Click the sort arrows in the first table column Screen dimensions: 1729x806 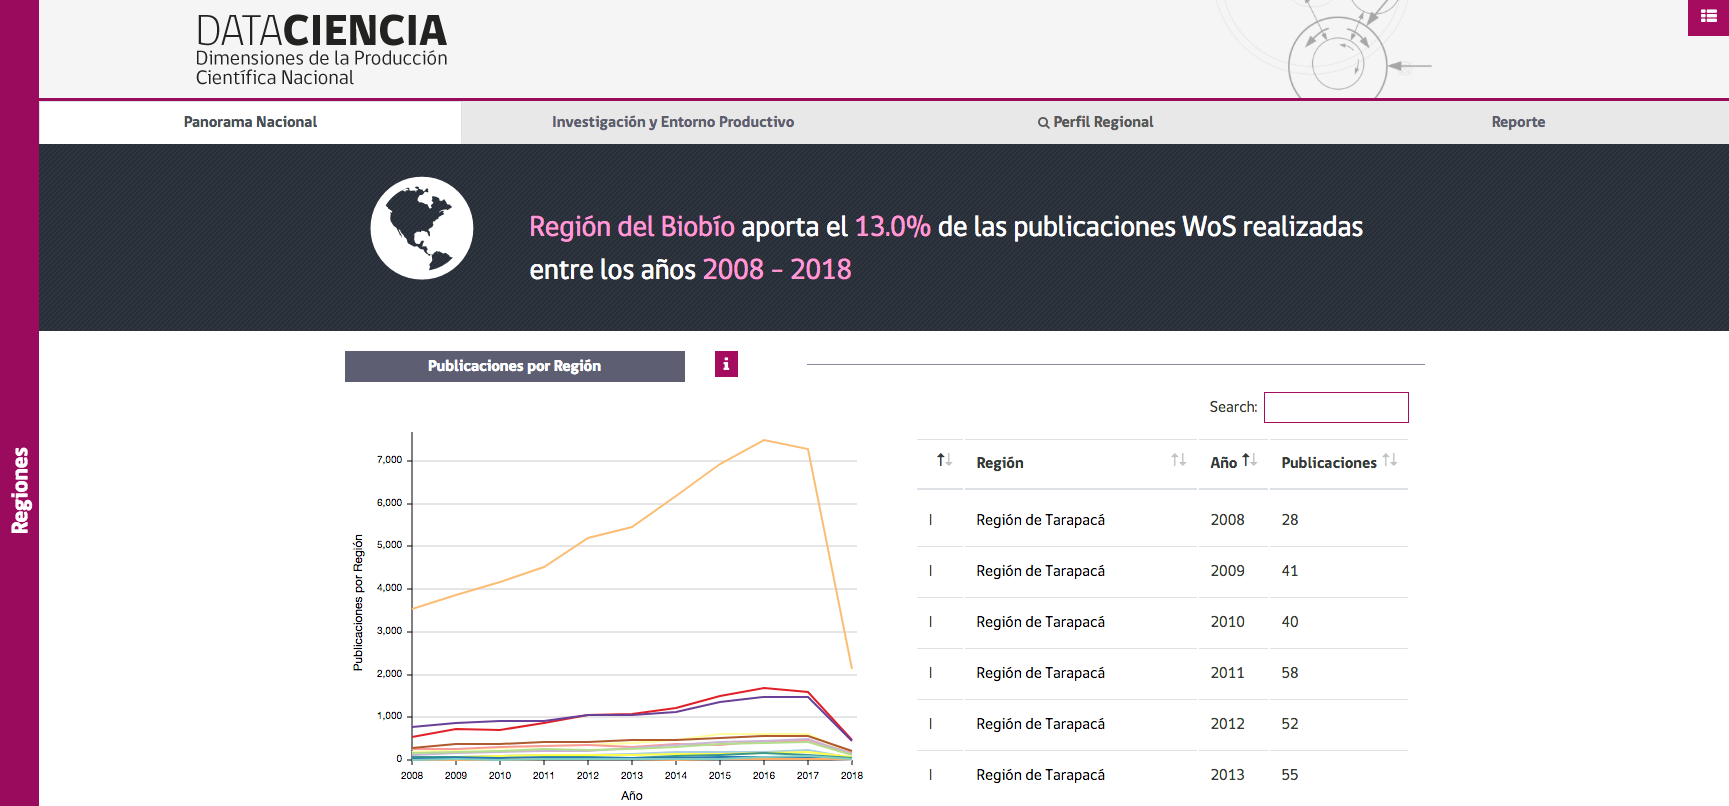[944, 460]
